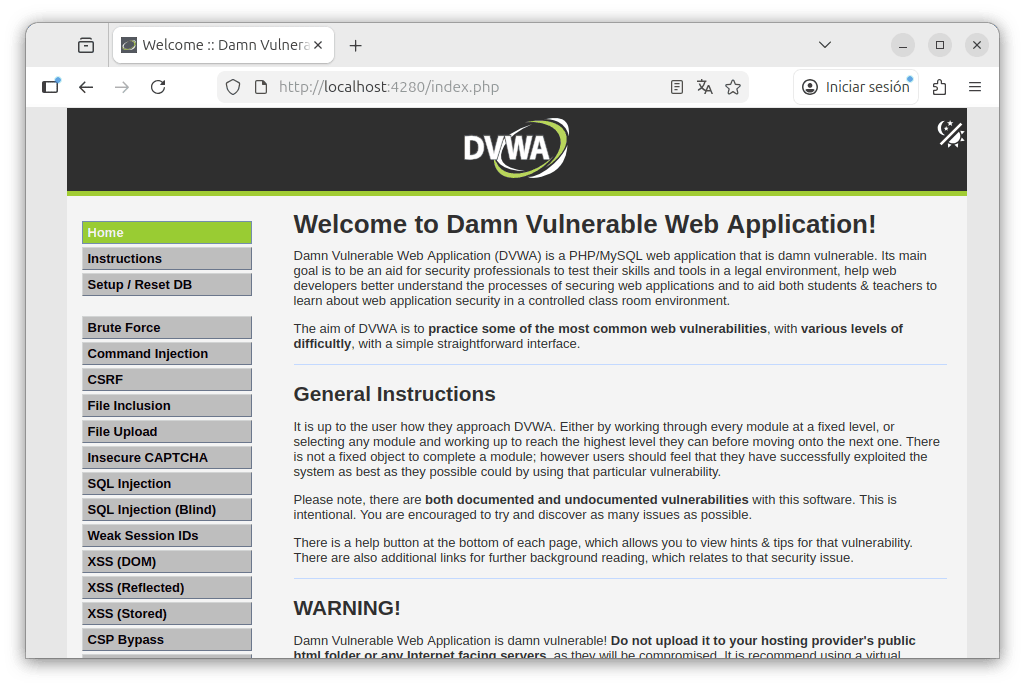The width and height of the screenshot is (1025, 687).
Task: Open the Firefox application hamburger menu
Action: [975, 87]
